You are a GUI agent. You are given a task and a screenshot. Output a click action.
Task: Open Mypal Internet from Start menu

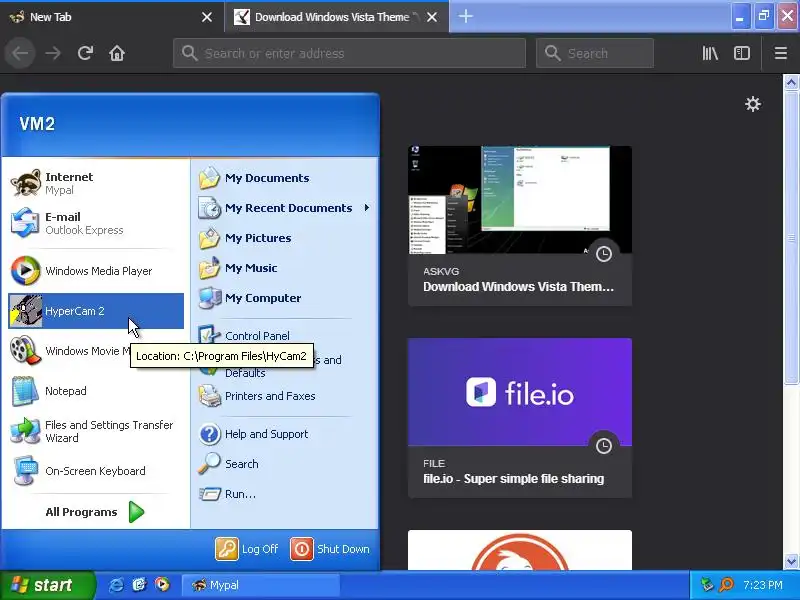coord(96,183)
